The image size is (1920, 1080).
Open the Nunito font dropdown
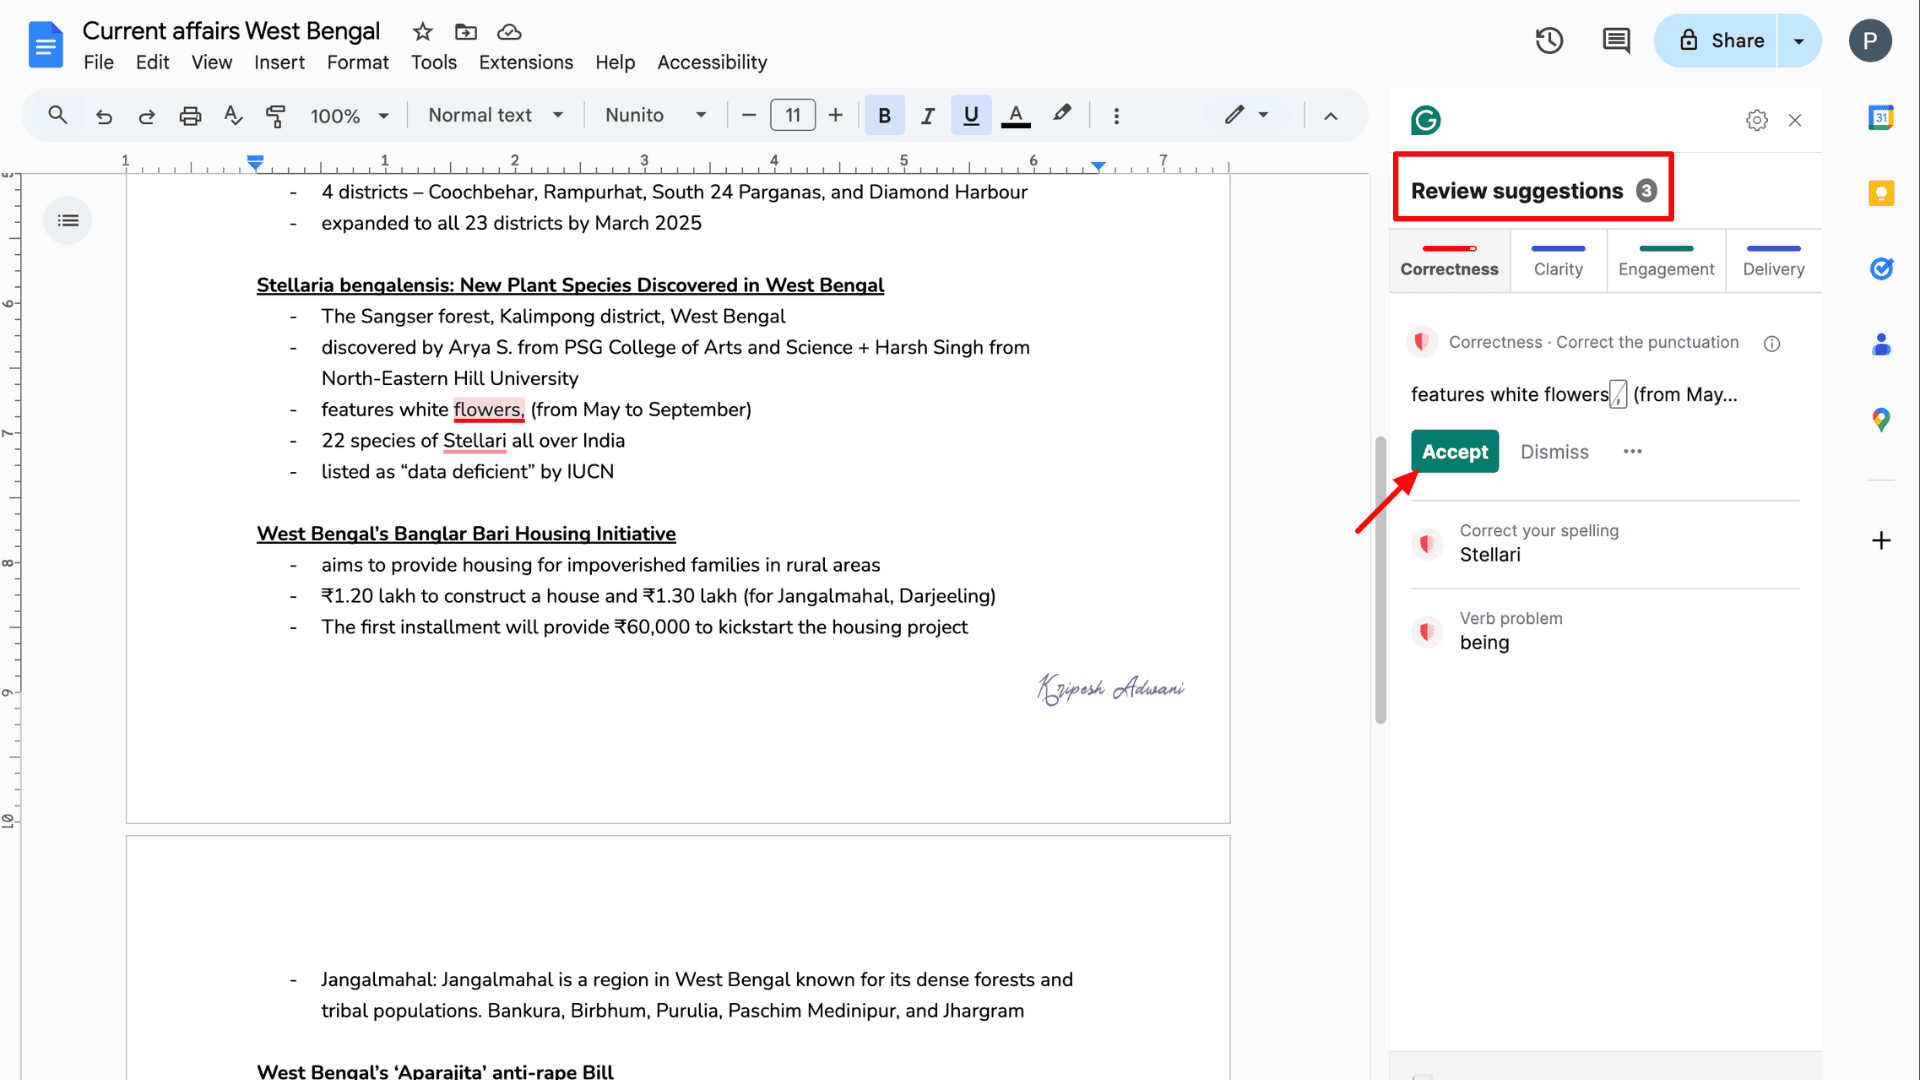coord(655,115)
